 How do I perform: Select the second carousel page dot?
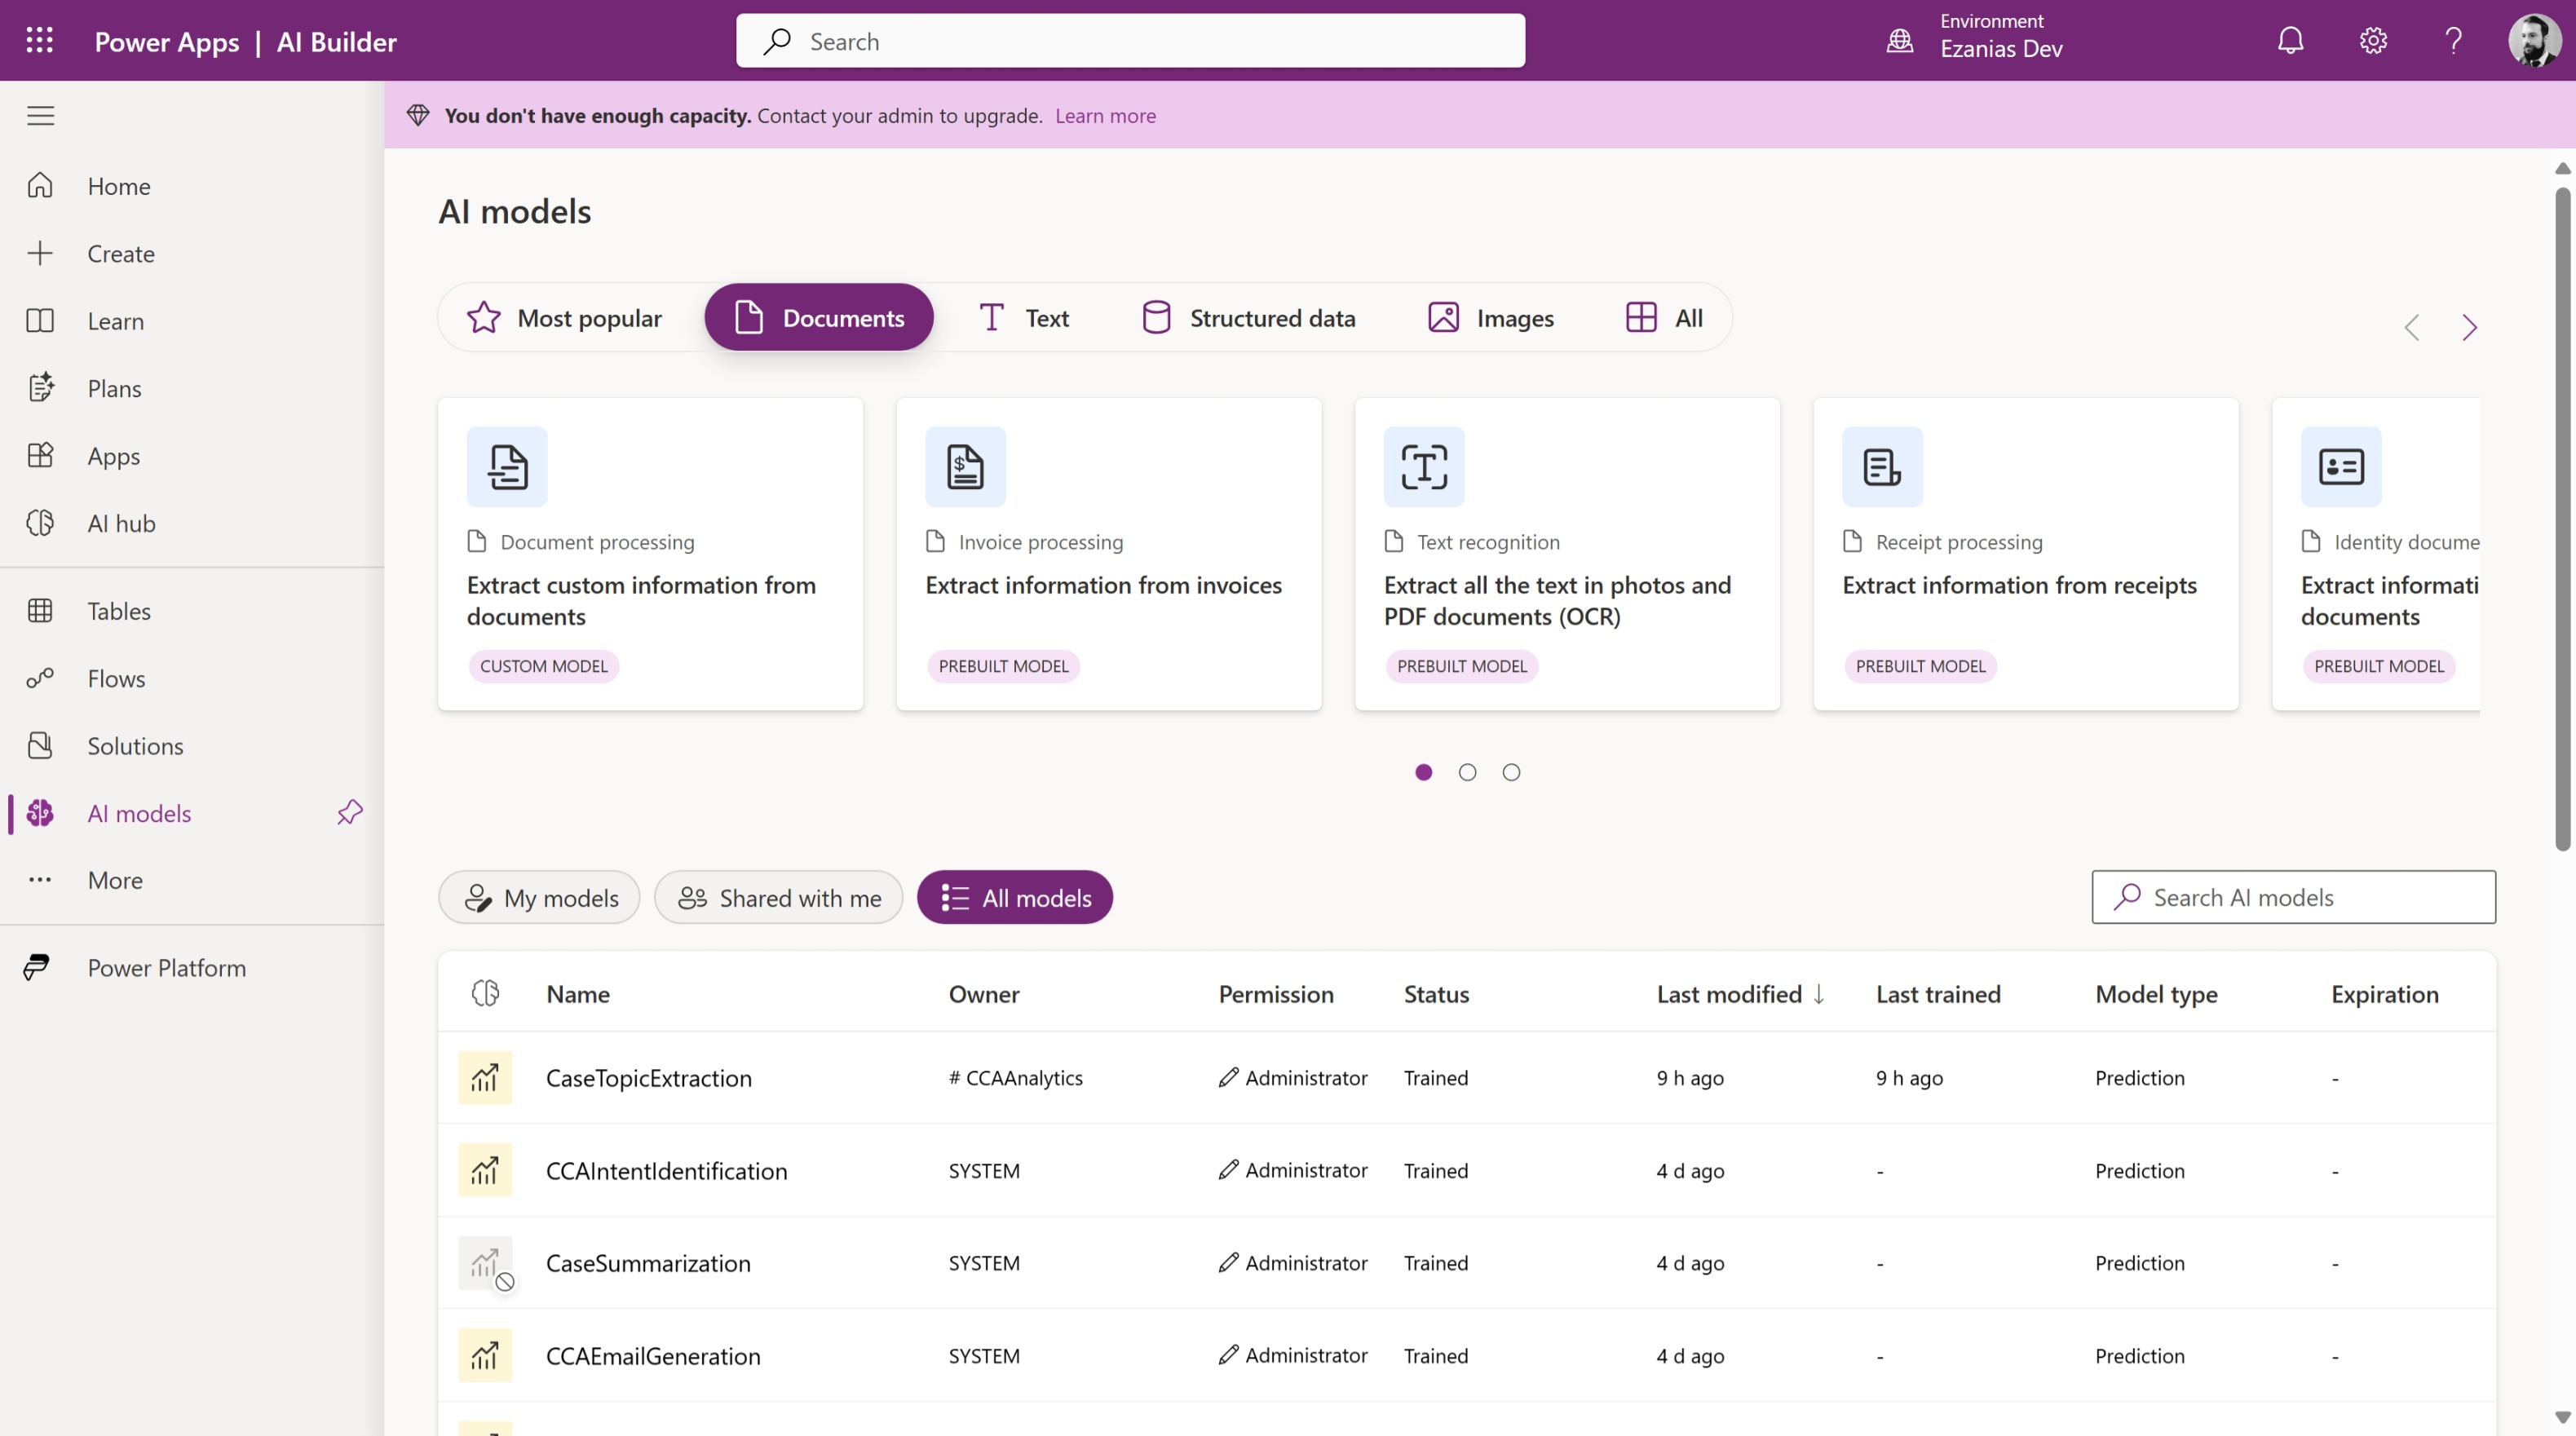point(1467,771)
